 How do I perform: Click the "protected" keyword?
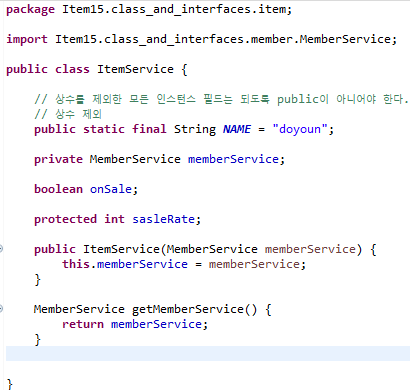pos(65,219)
